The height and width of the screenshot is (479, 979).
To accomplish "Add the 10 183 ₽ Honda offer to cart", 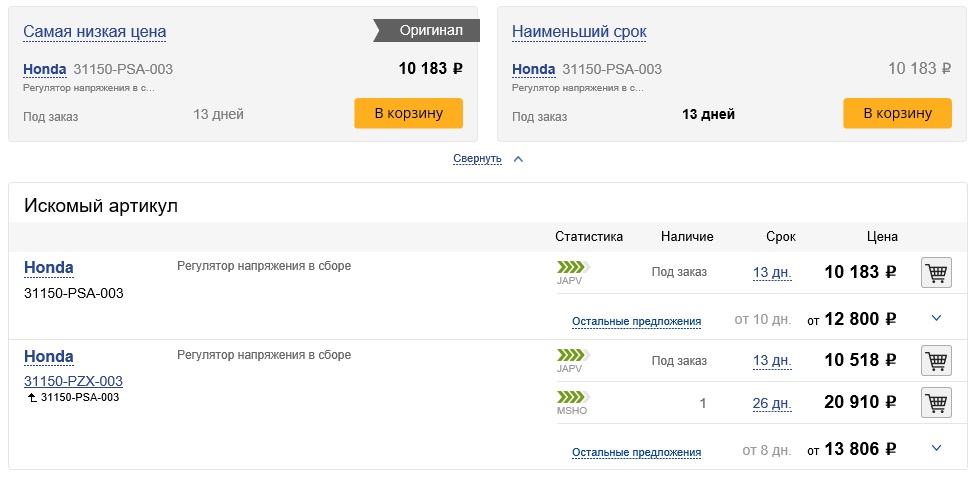I will (935, 273).
